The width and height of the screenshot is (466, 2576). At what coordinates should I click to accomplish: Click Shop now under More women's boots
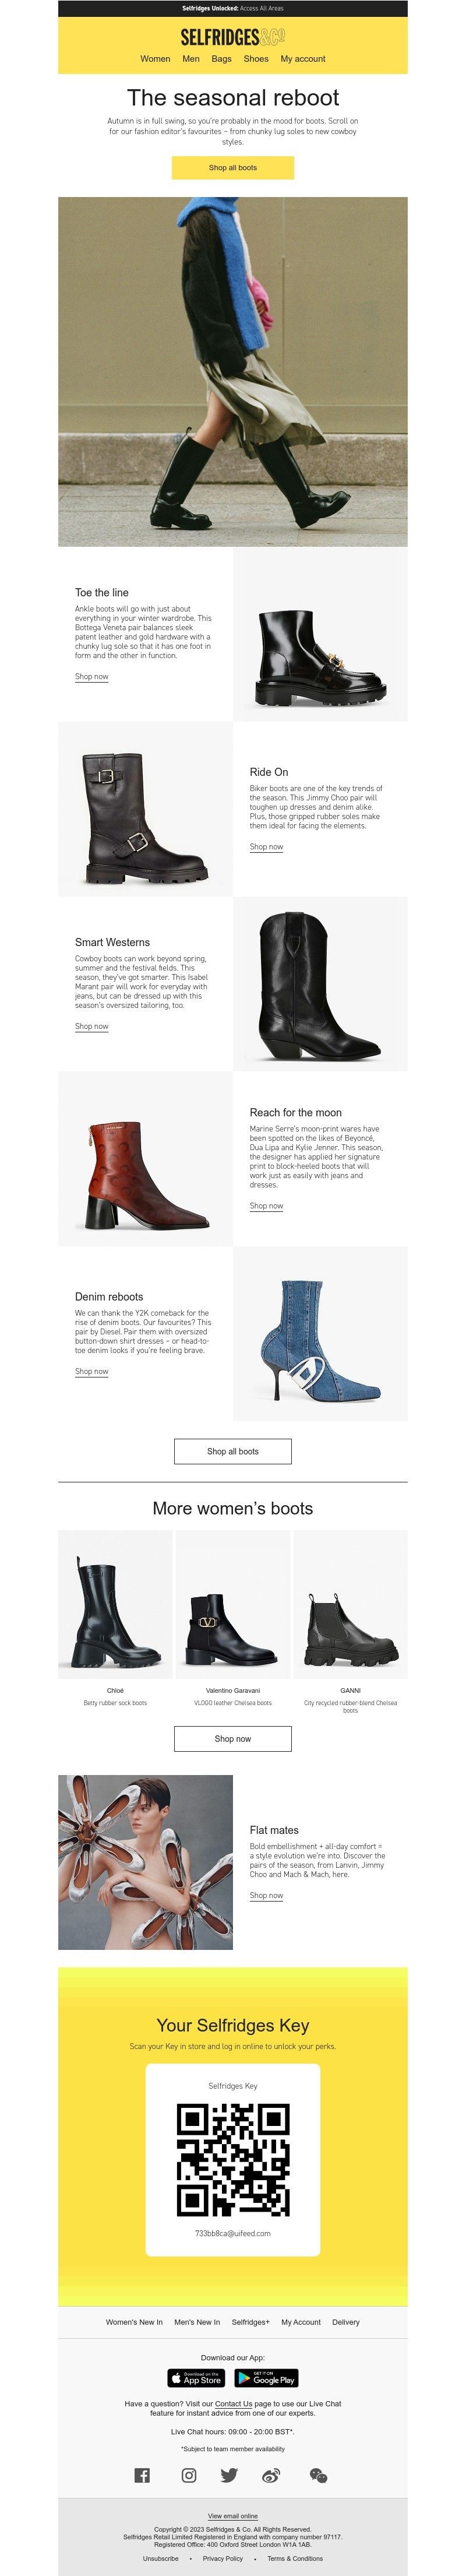[233, 1739]
